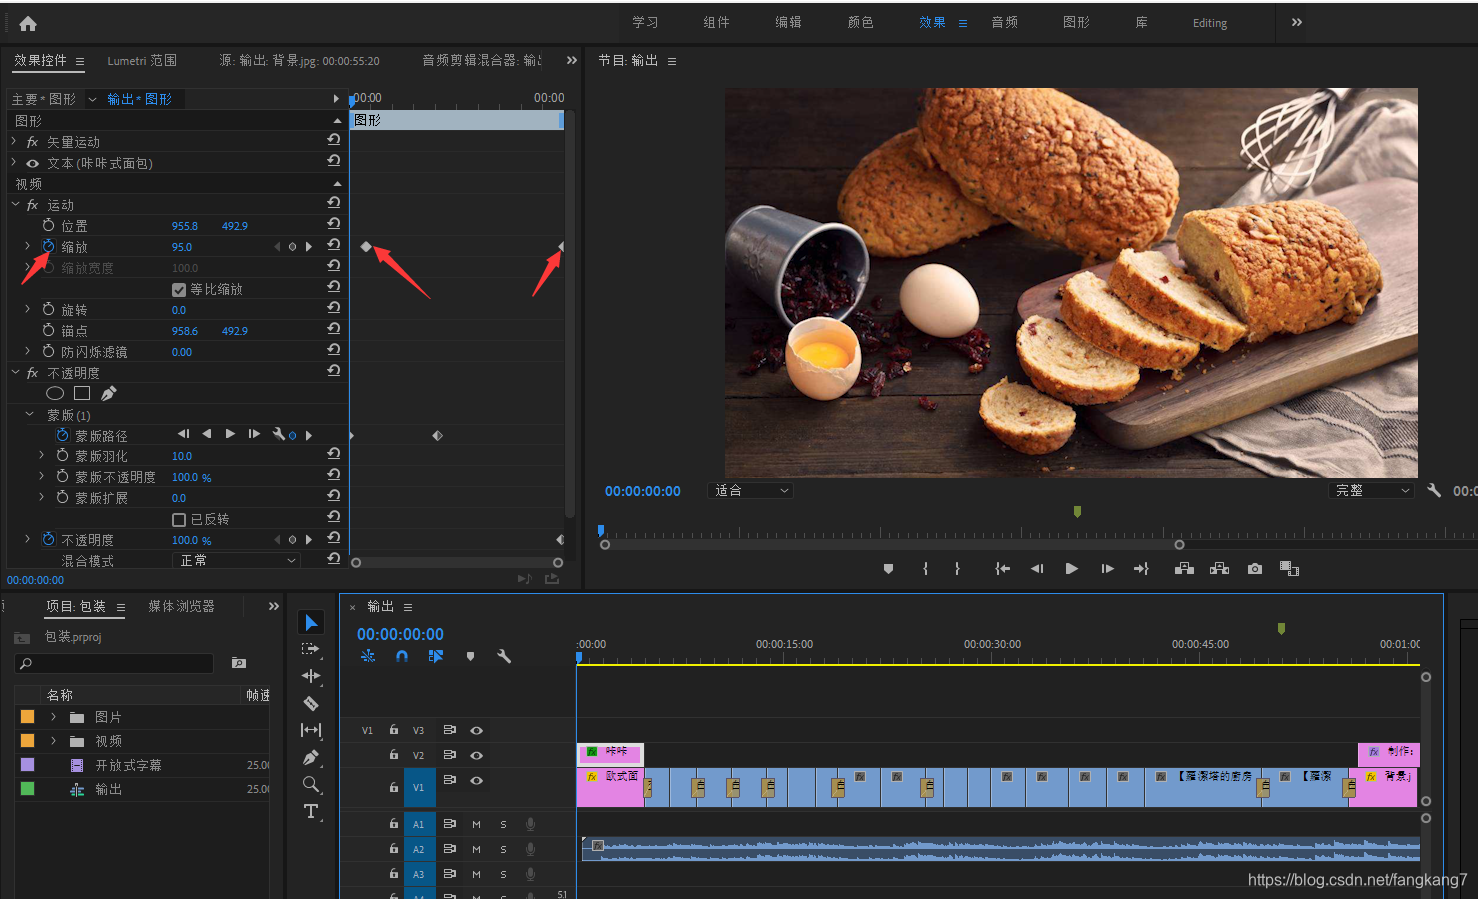
Task: Click the project panel search field
Action: (x=115, y=663)
